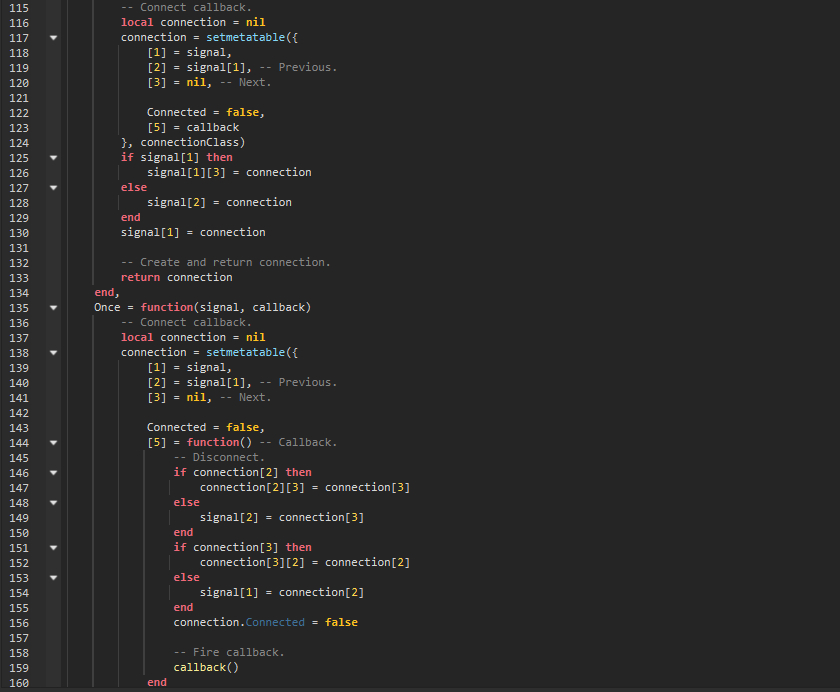The width and height of the screenshot is (840, 692).
Task: Click 'Once' function name on line 135
Action: (x=107, y=307)
